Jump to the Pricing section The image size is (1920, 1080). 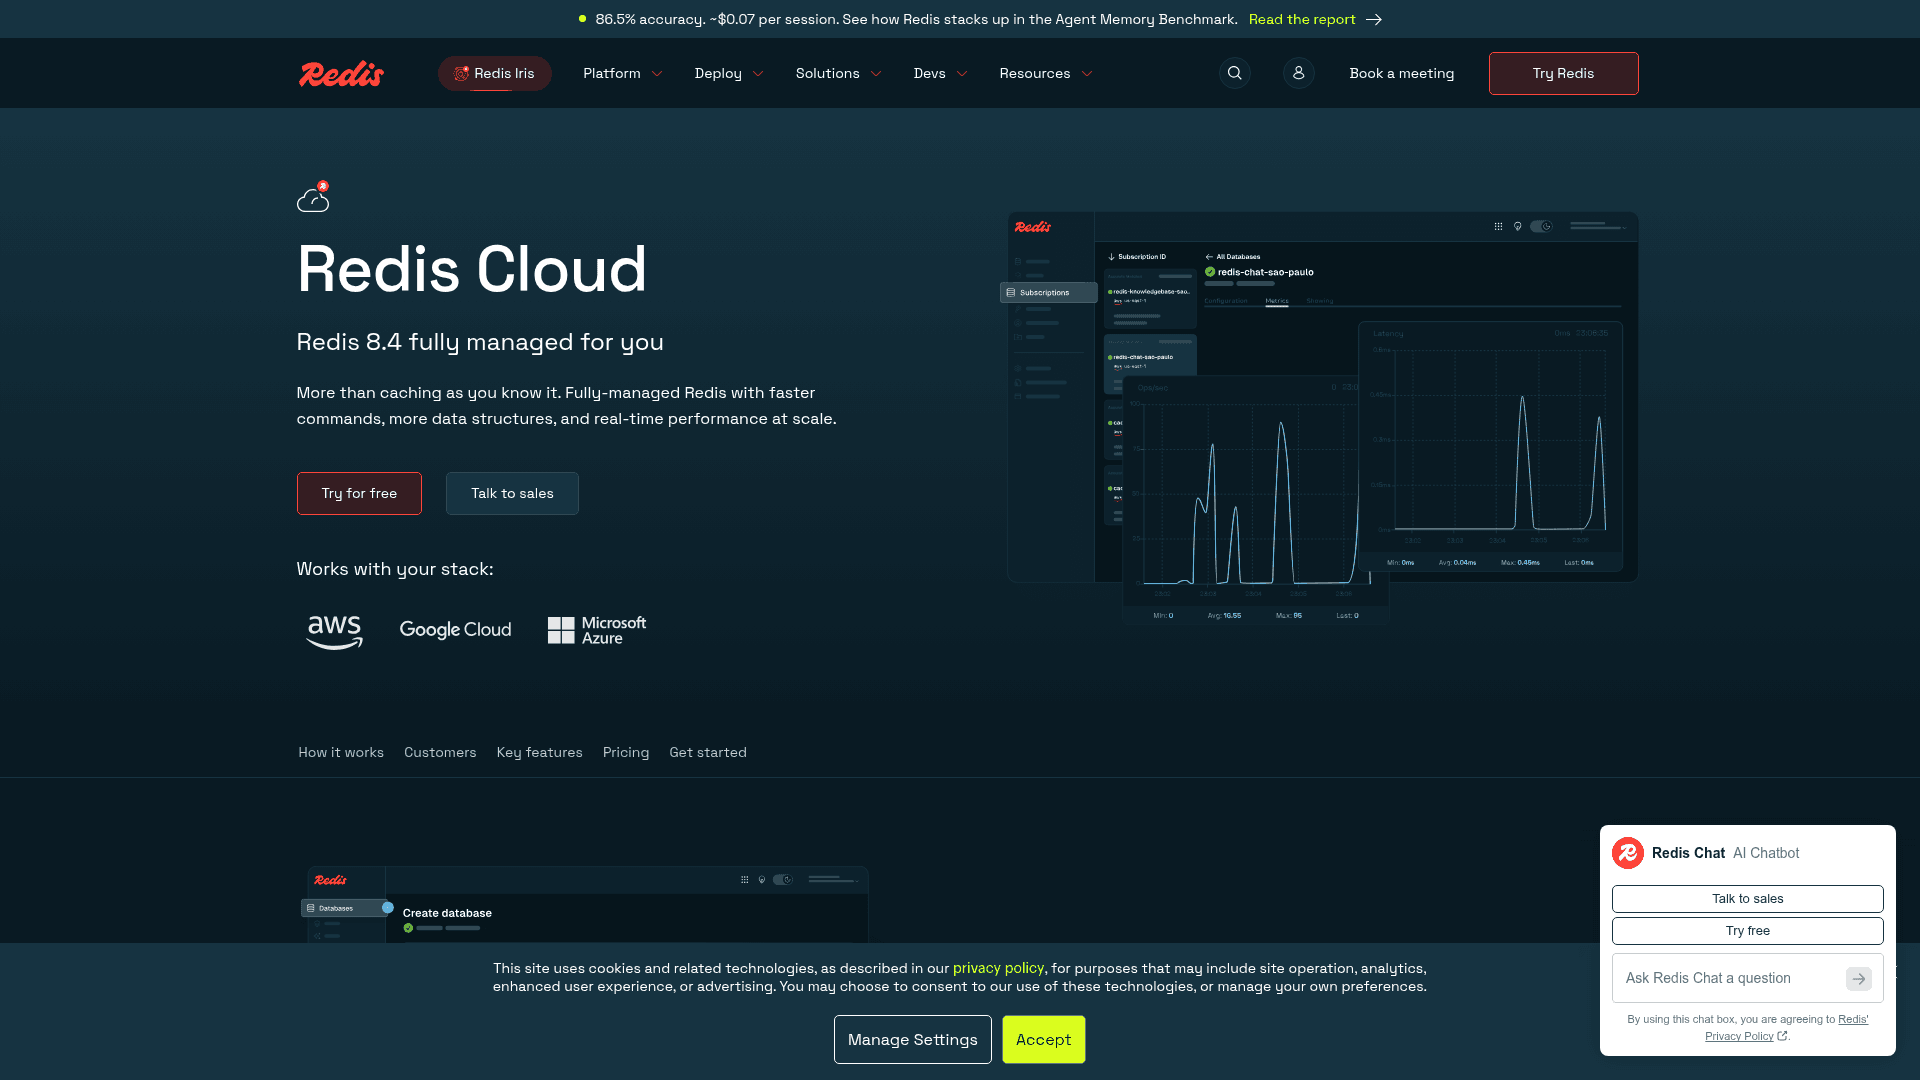(626, 753)
